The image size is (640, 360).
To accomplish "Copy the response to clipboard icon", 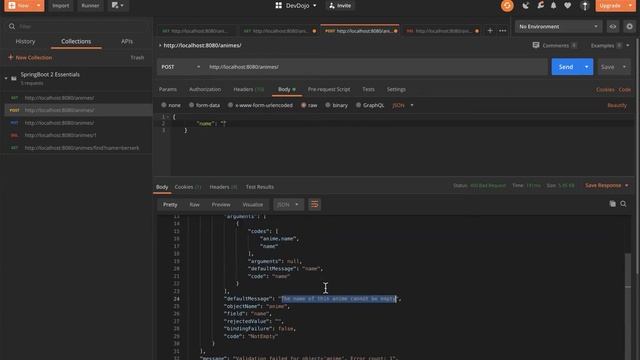I will [612, 204].
